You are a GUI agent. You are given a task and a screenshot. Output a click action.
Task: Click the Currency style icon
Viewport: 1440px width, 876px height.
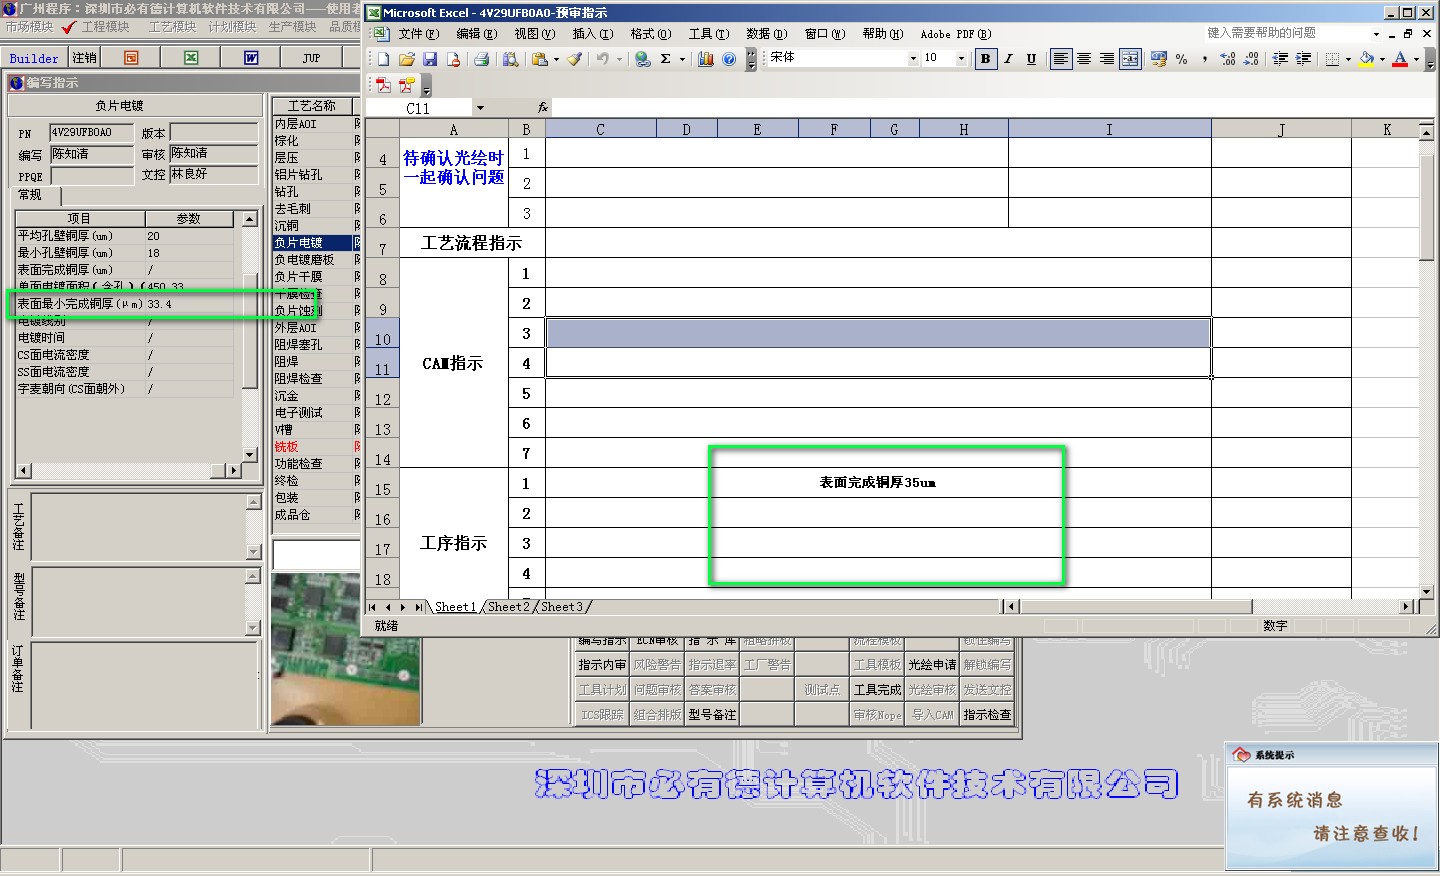click(1159, 59)
